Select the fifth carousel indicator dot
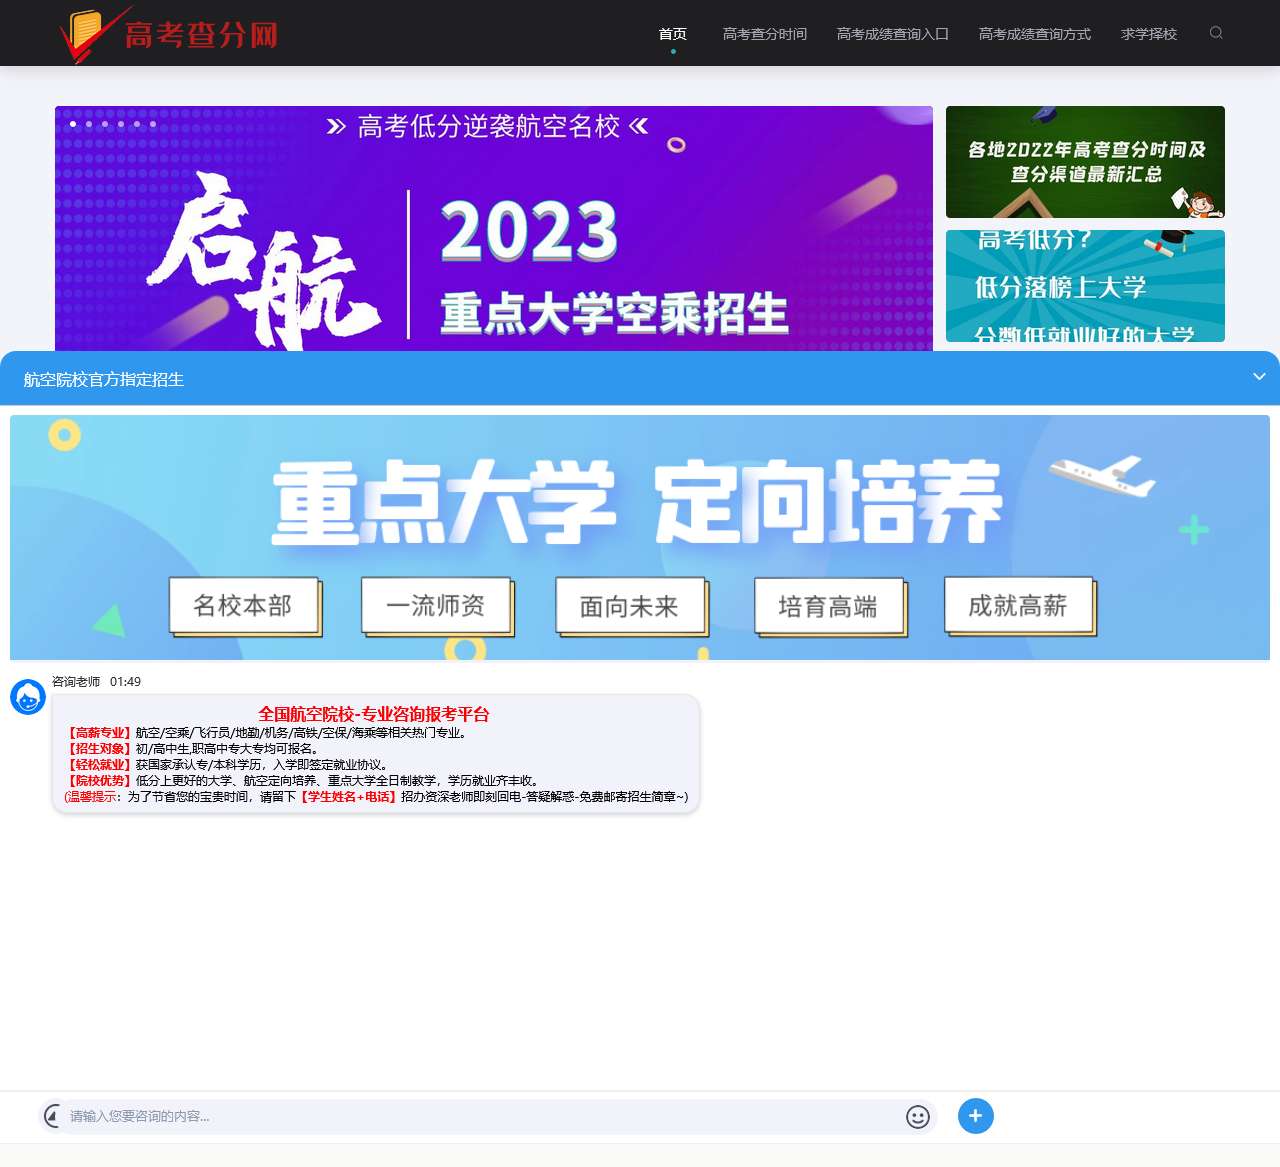Viewport: 1280px width, 1167px height. tap(136, 124)
